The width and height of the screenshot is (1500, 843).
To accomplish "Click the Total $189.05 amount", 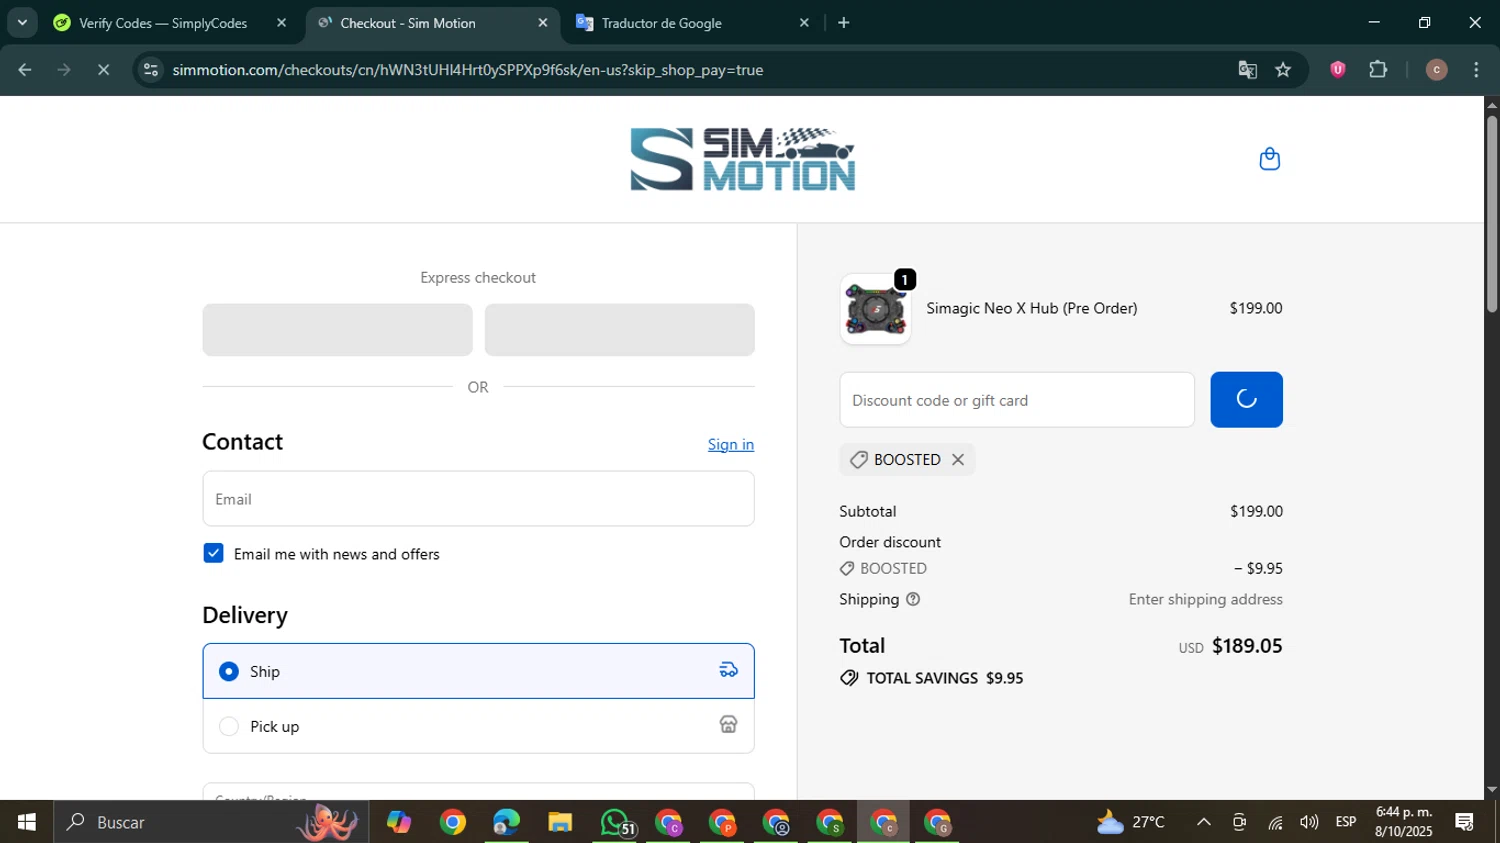I will pos(1247,646).
